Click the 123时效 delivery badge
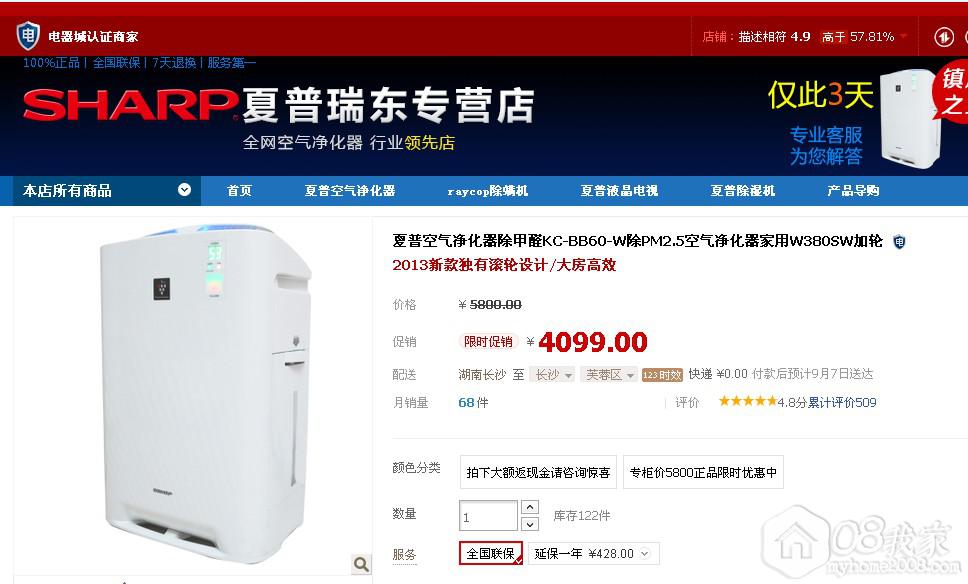 click(x=662, y=375)
